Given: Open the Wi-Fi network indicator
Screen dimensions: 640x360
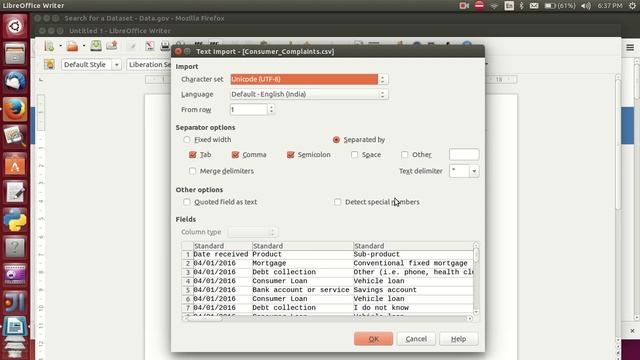Looking at the screenshot, I should coord(494,6).
